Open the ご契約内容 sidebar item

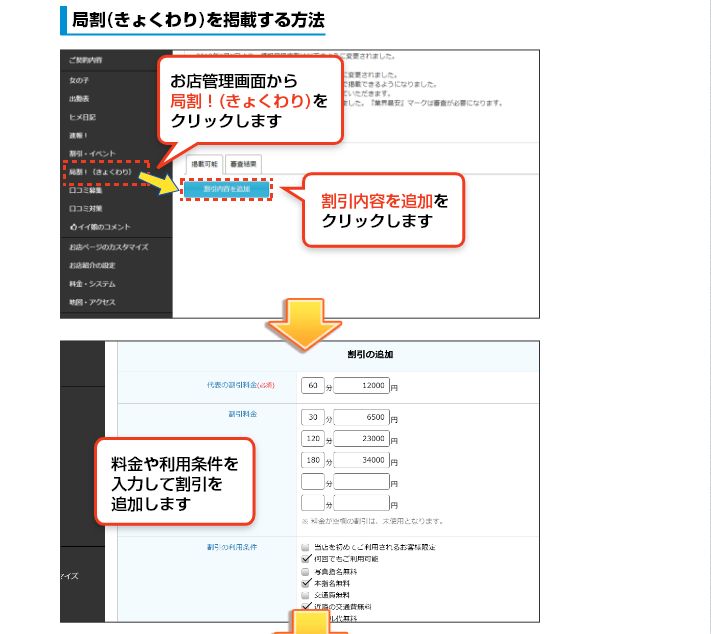(86, 60)
